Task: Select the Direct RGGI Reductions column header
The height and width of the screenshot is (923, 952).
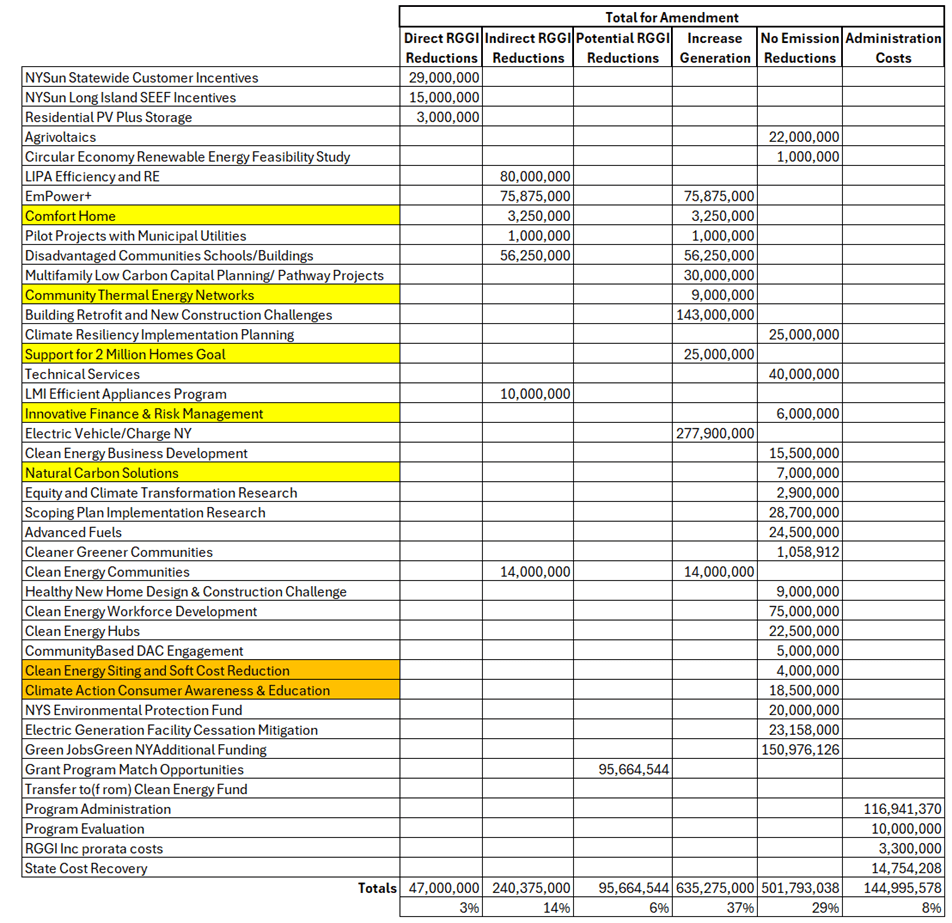Action: (441, 48)
